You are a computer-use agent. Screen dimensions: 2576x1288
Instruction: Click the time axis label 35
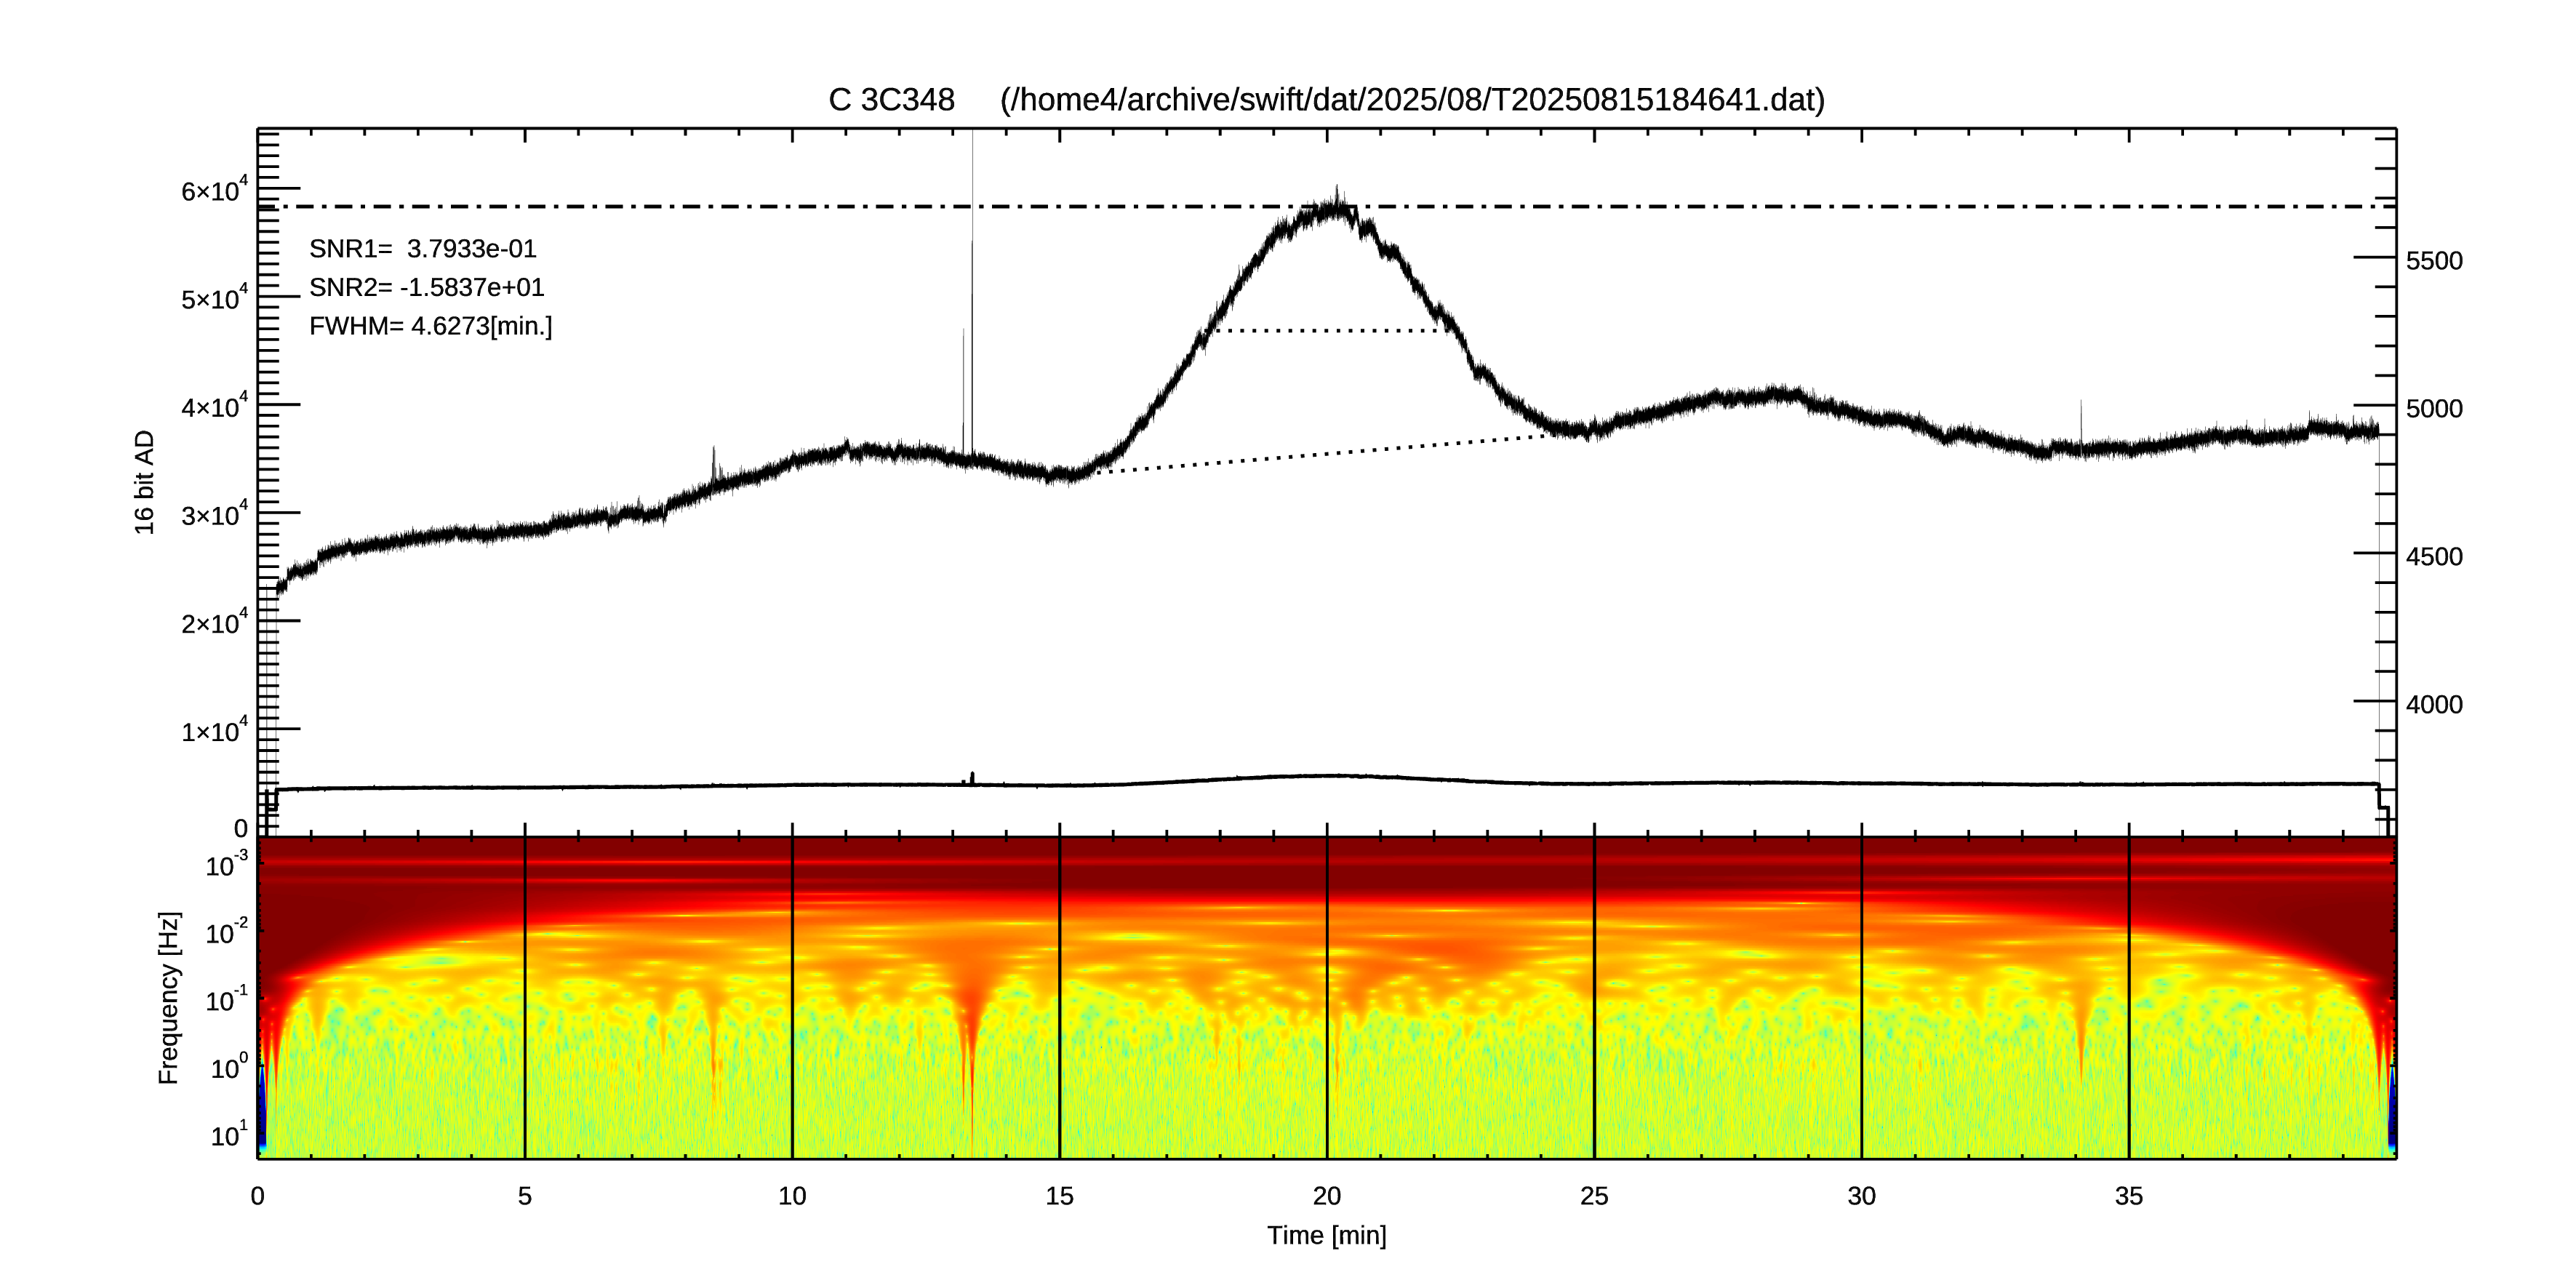pyautogui.click(x=2129, y=1196)
